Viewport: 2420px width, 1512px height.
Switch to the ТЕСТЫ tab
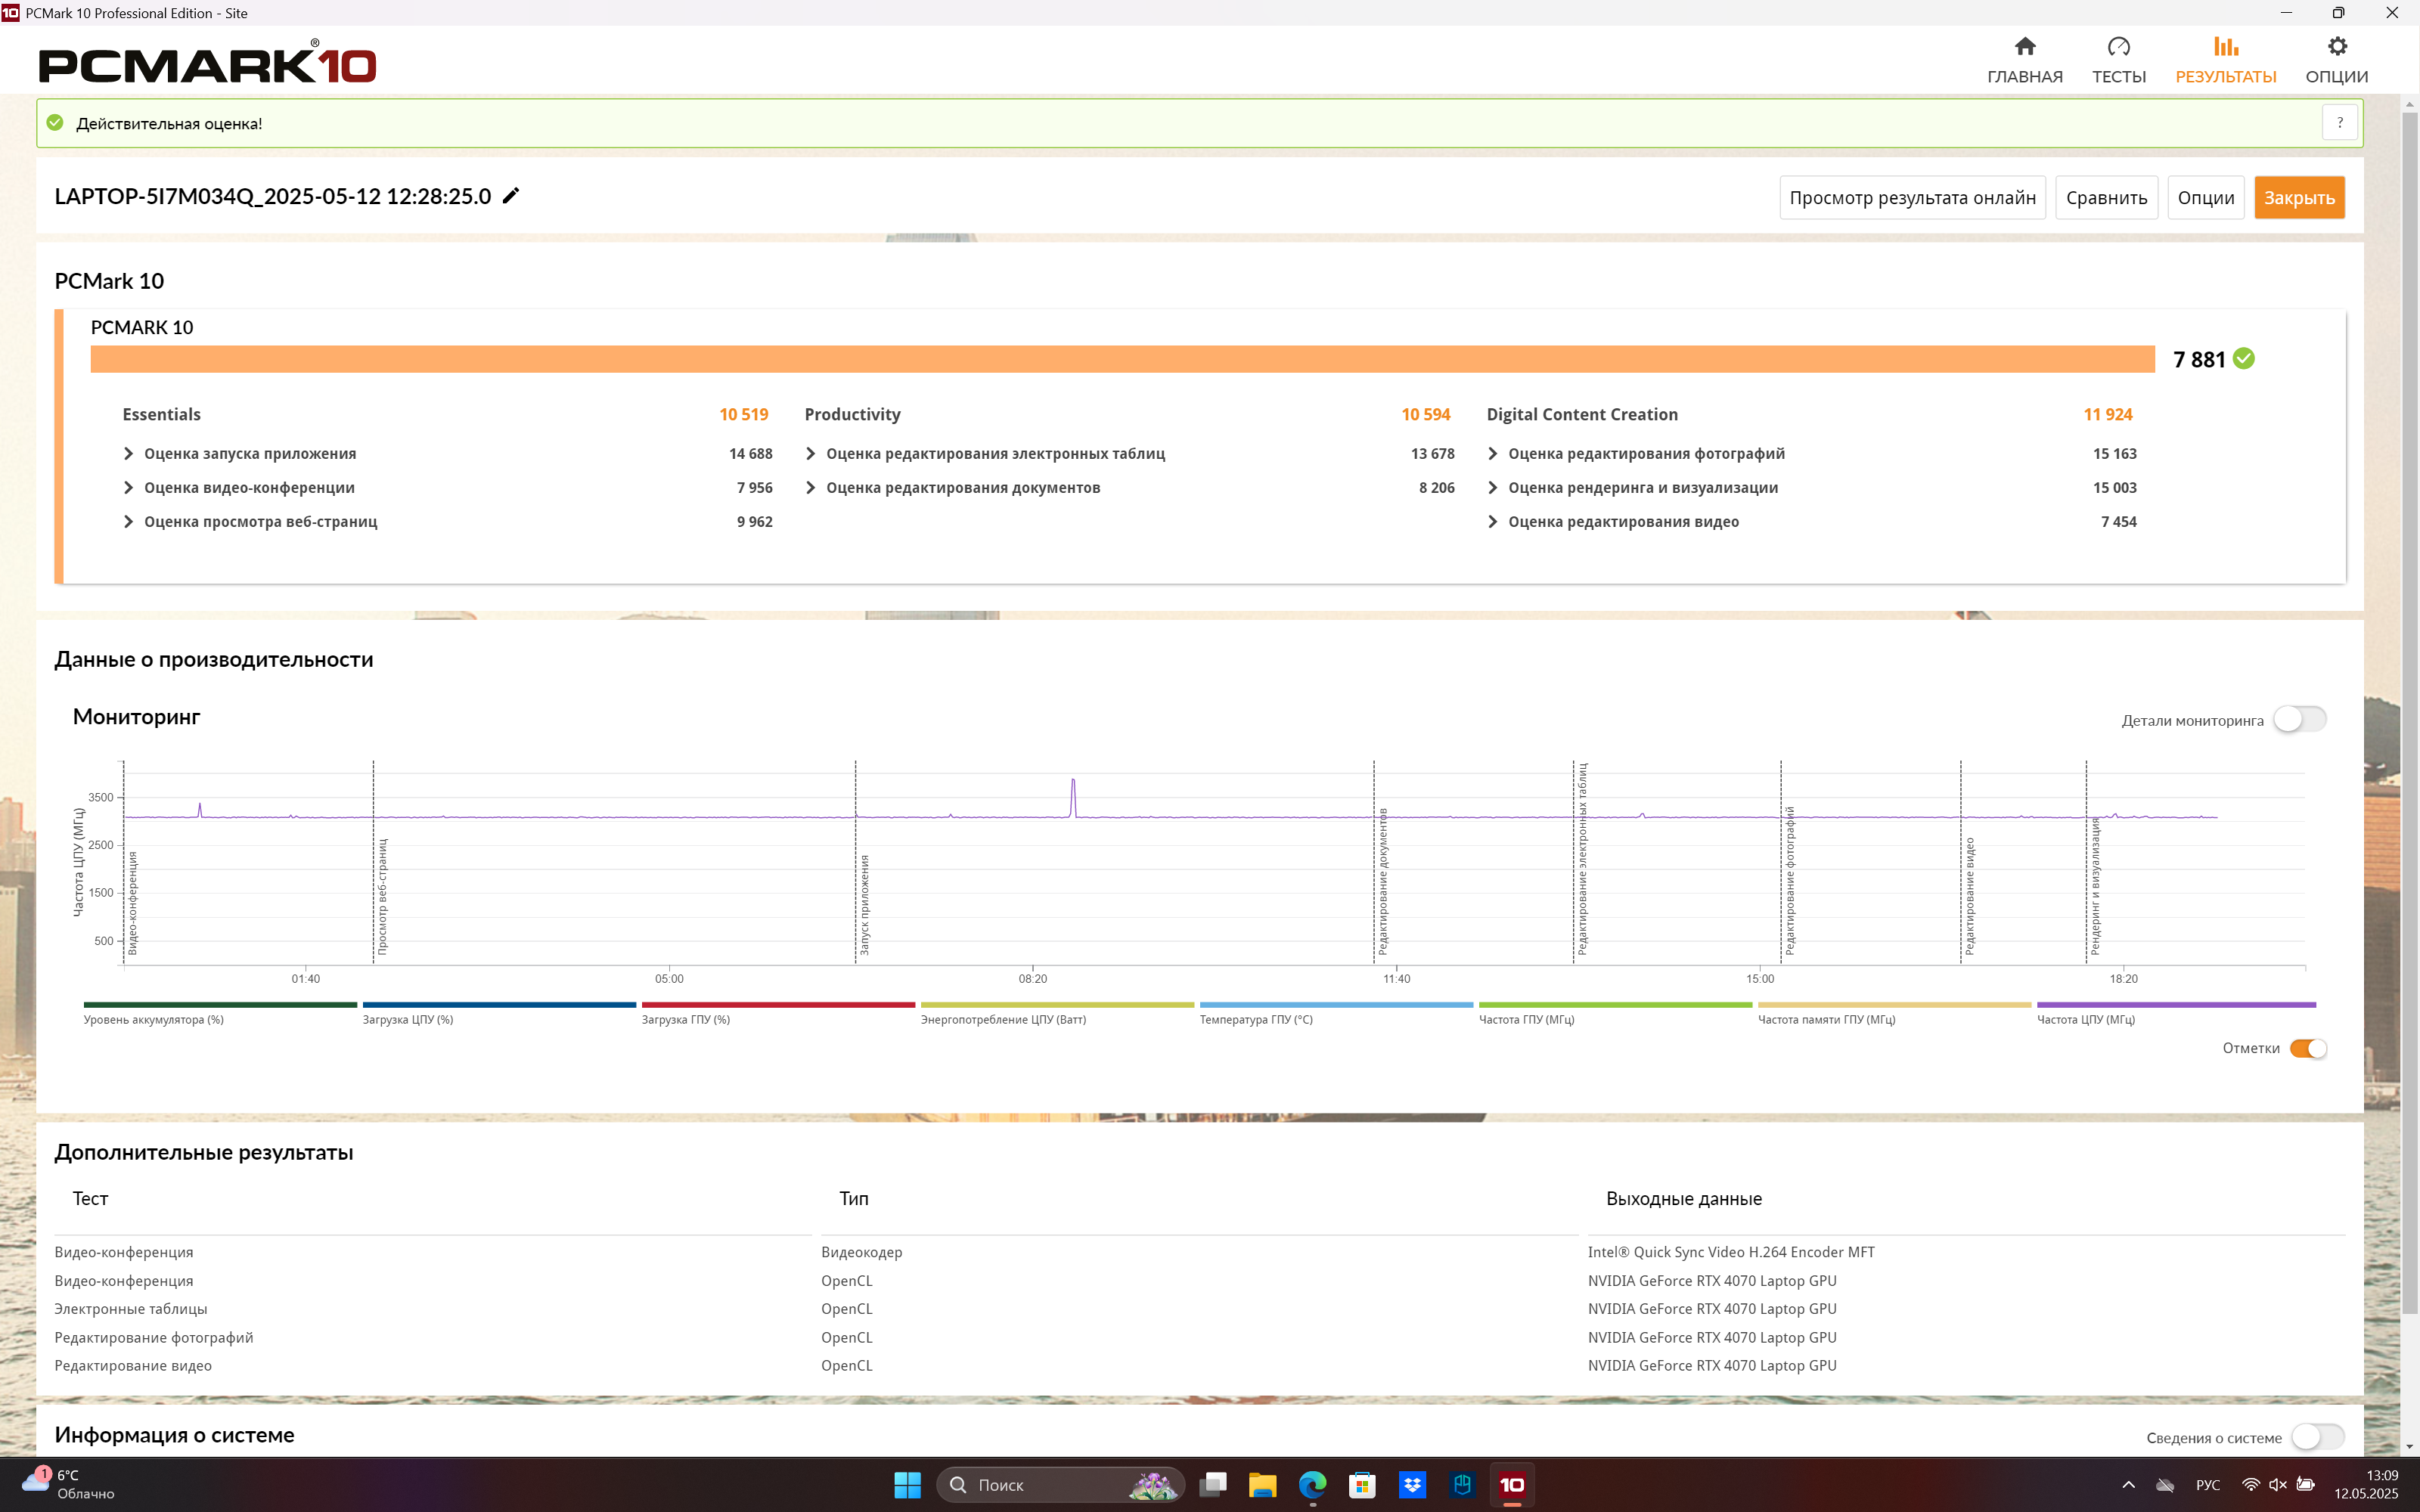click(2118, 60)
